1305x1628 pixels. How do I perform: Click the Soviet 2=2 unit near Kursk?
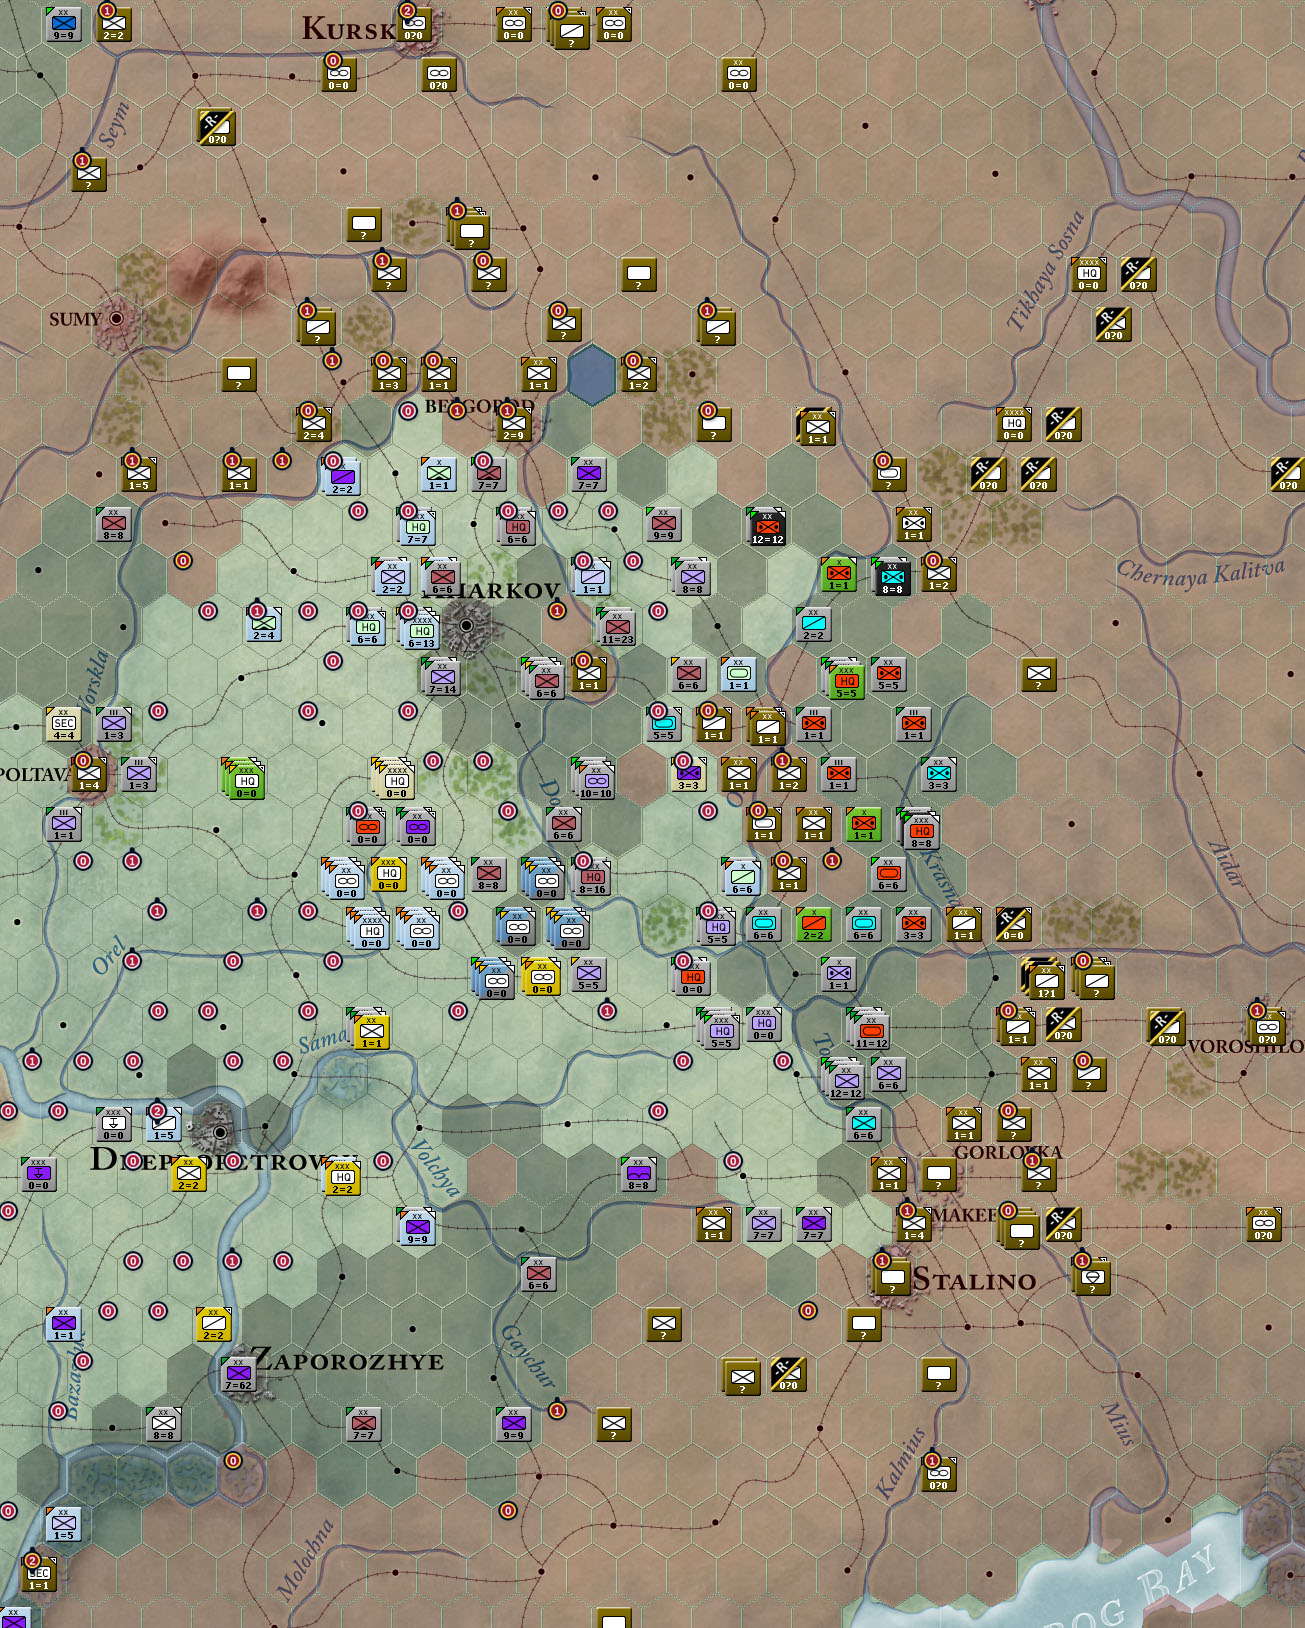tap(113, 23)
